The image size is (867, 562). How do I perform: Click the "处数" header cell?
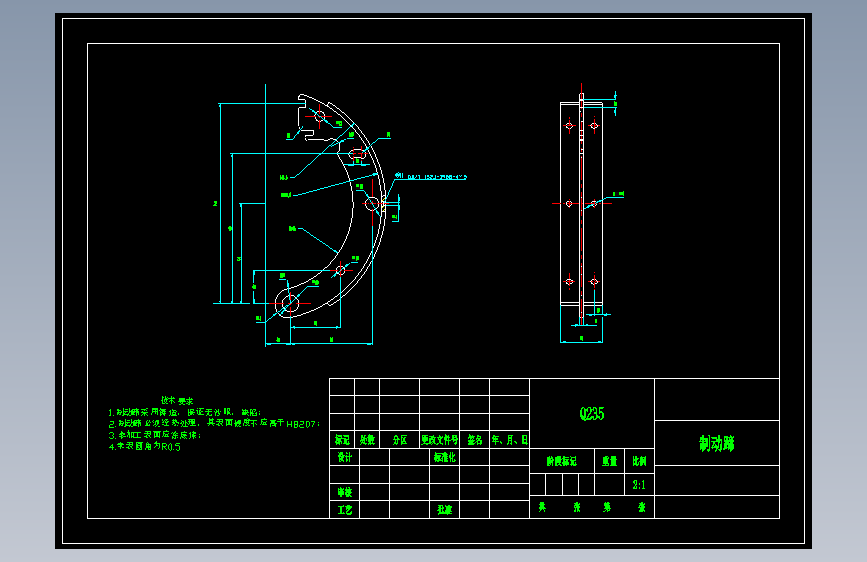(x=367, y=440)
